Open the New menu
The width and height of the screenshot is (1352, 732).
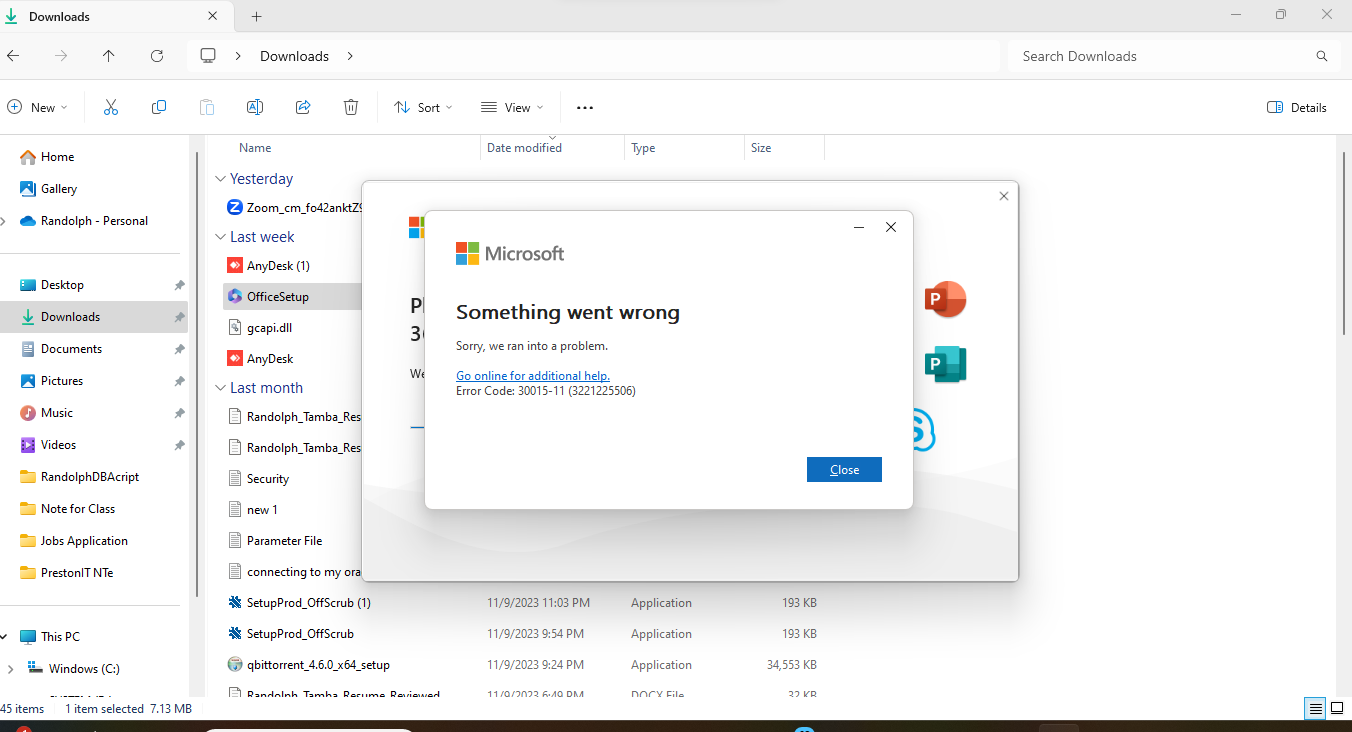click(38, 107)
